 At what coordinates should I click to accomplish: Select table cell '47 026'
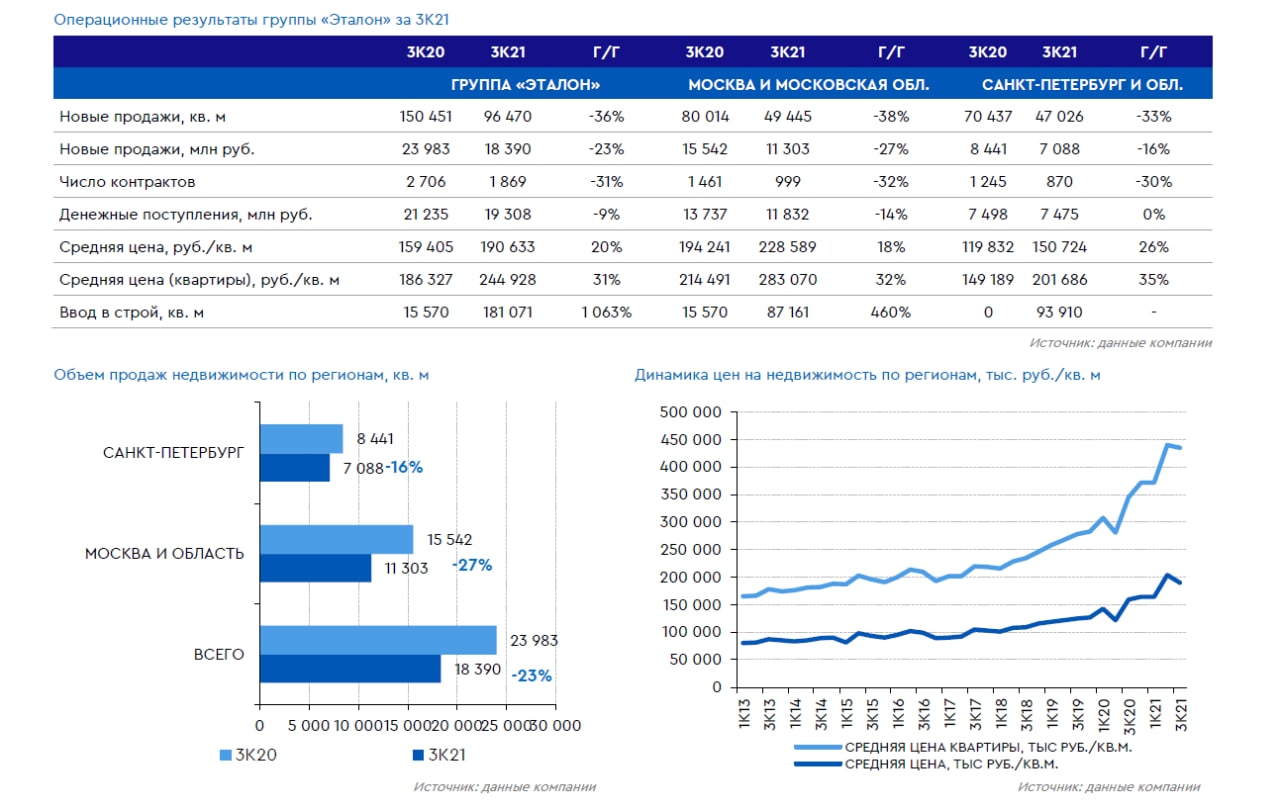pos(1059,117)
